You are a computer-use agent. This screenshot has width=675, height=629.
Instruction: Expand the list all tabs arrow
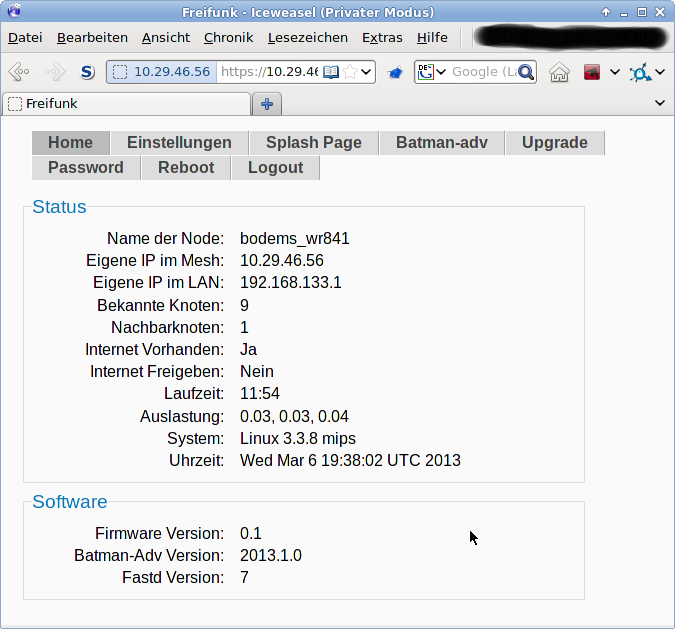click(660, 103)
